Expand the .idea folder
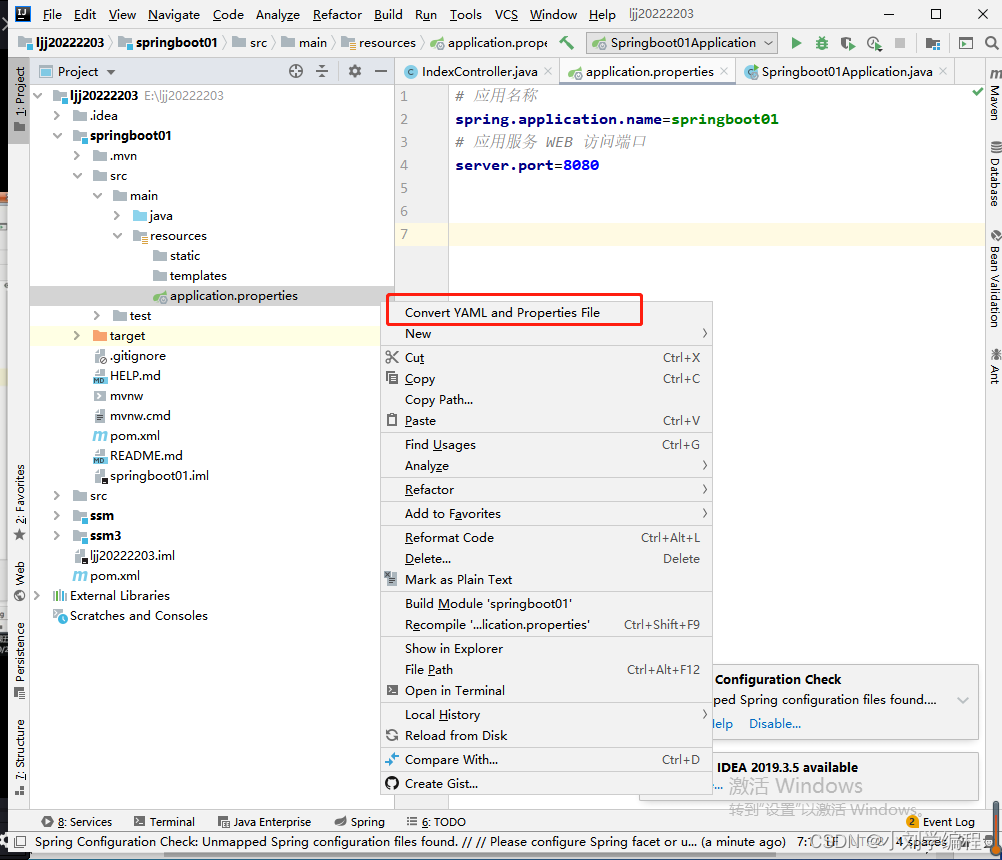Viewport: 1002px width, 860px height. pos(57,116)
